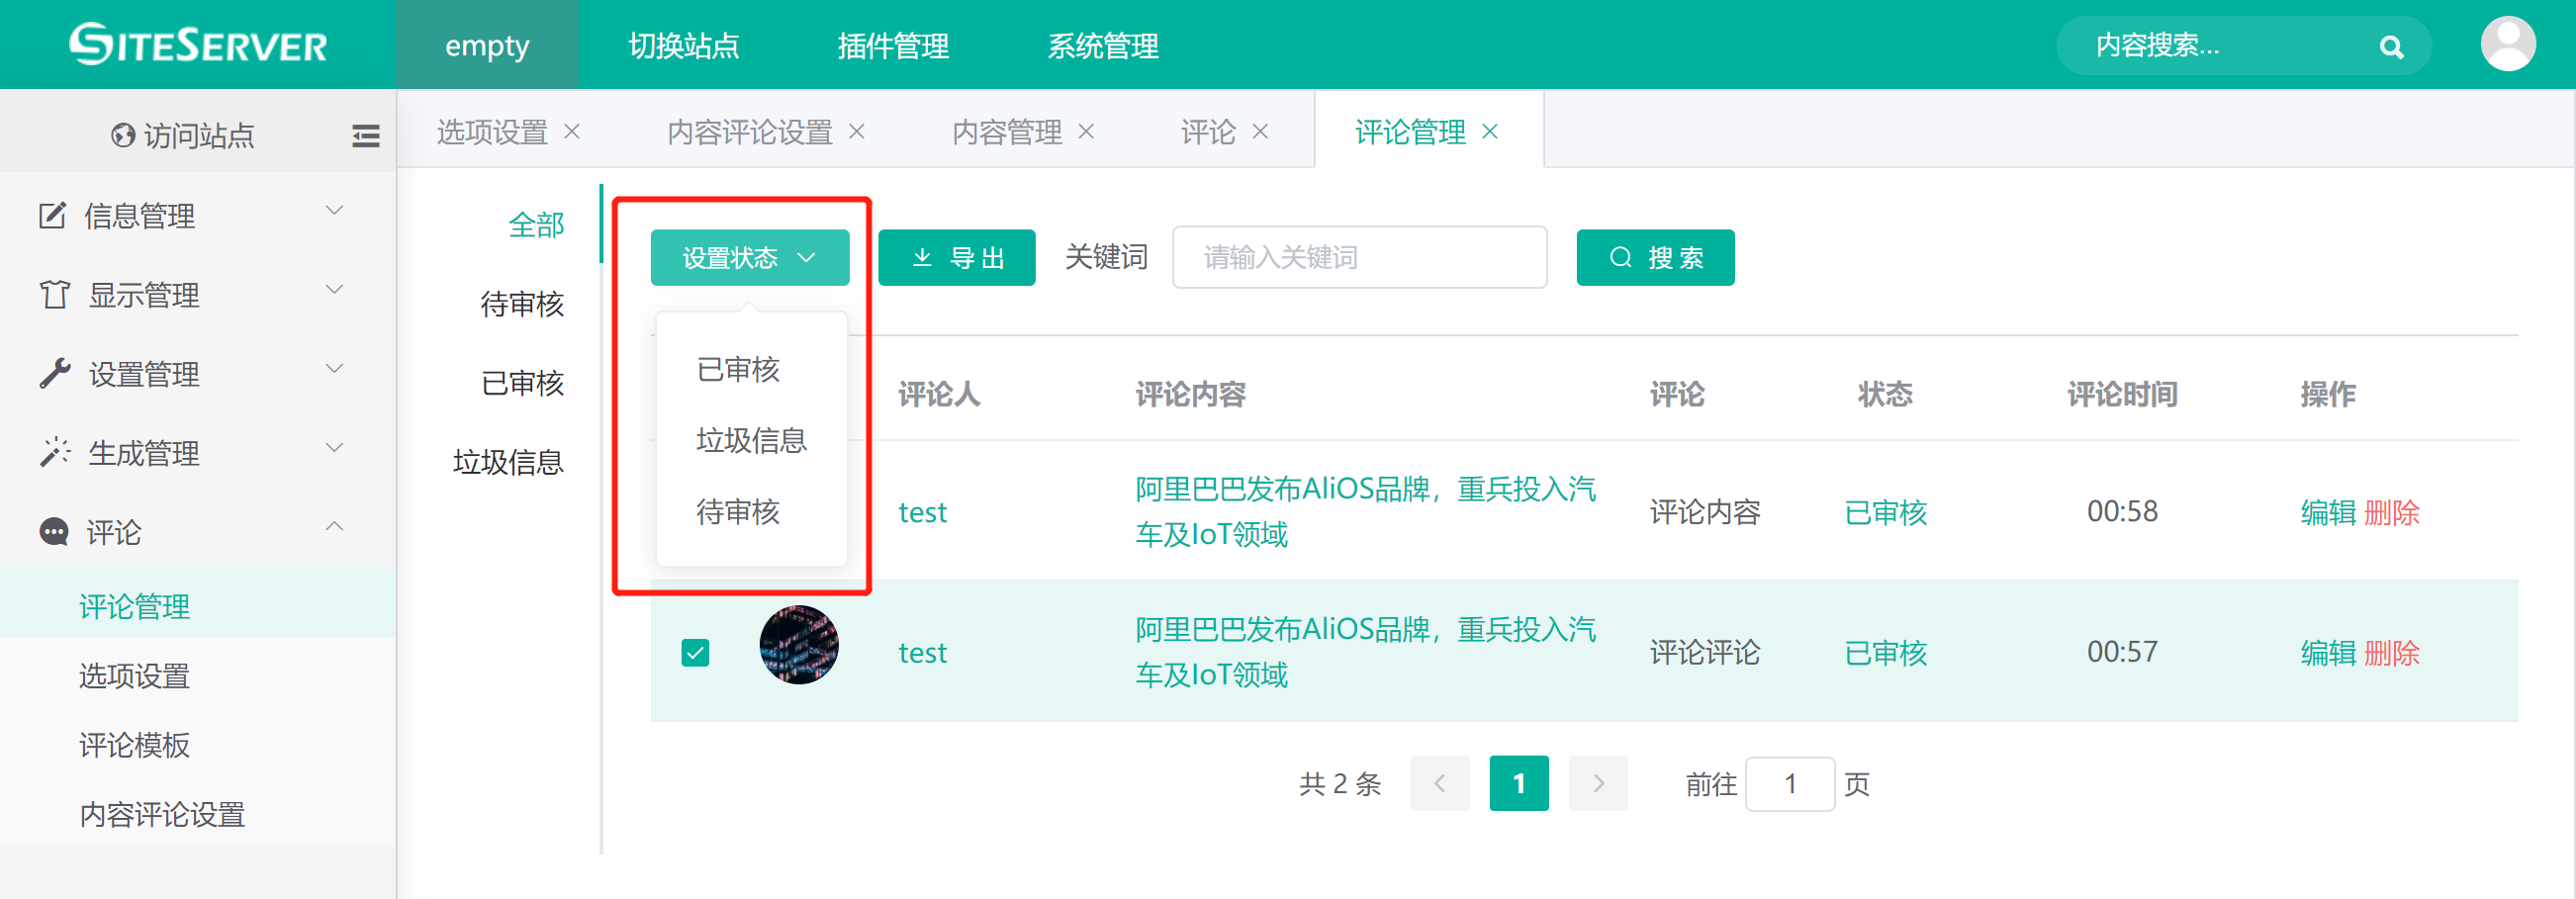Viewport: 2576px width, 899px height.
Task: Close the 内容评论设置 tab
Action: (x=857, y=132)
